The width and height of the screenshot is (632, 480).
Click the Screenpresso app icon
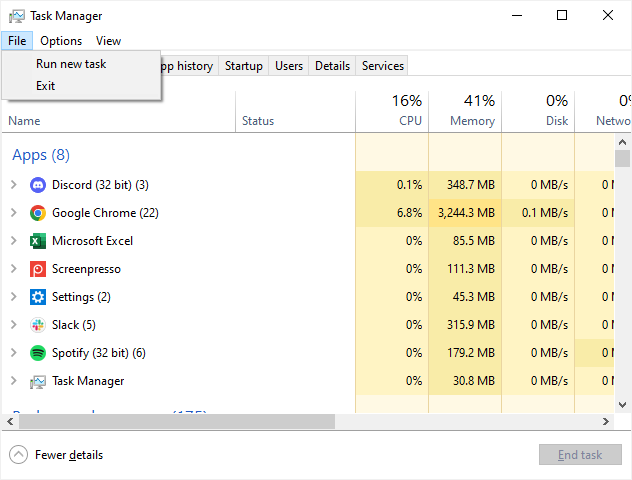pos(38,269)
